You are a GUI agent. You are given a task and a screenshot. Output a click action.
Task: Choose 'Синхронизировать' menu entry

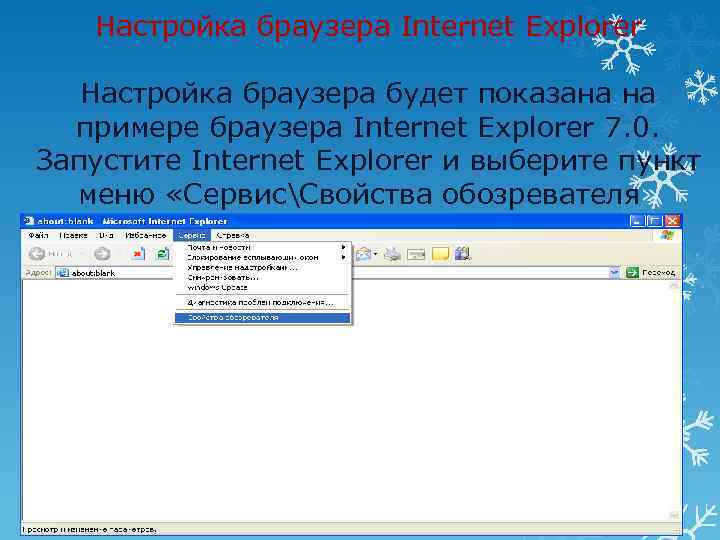262,277
